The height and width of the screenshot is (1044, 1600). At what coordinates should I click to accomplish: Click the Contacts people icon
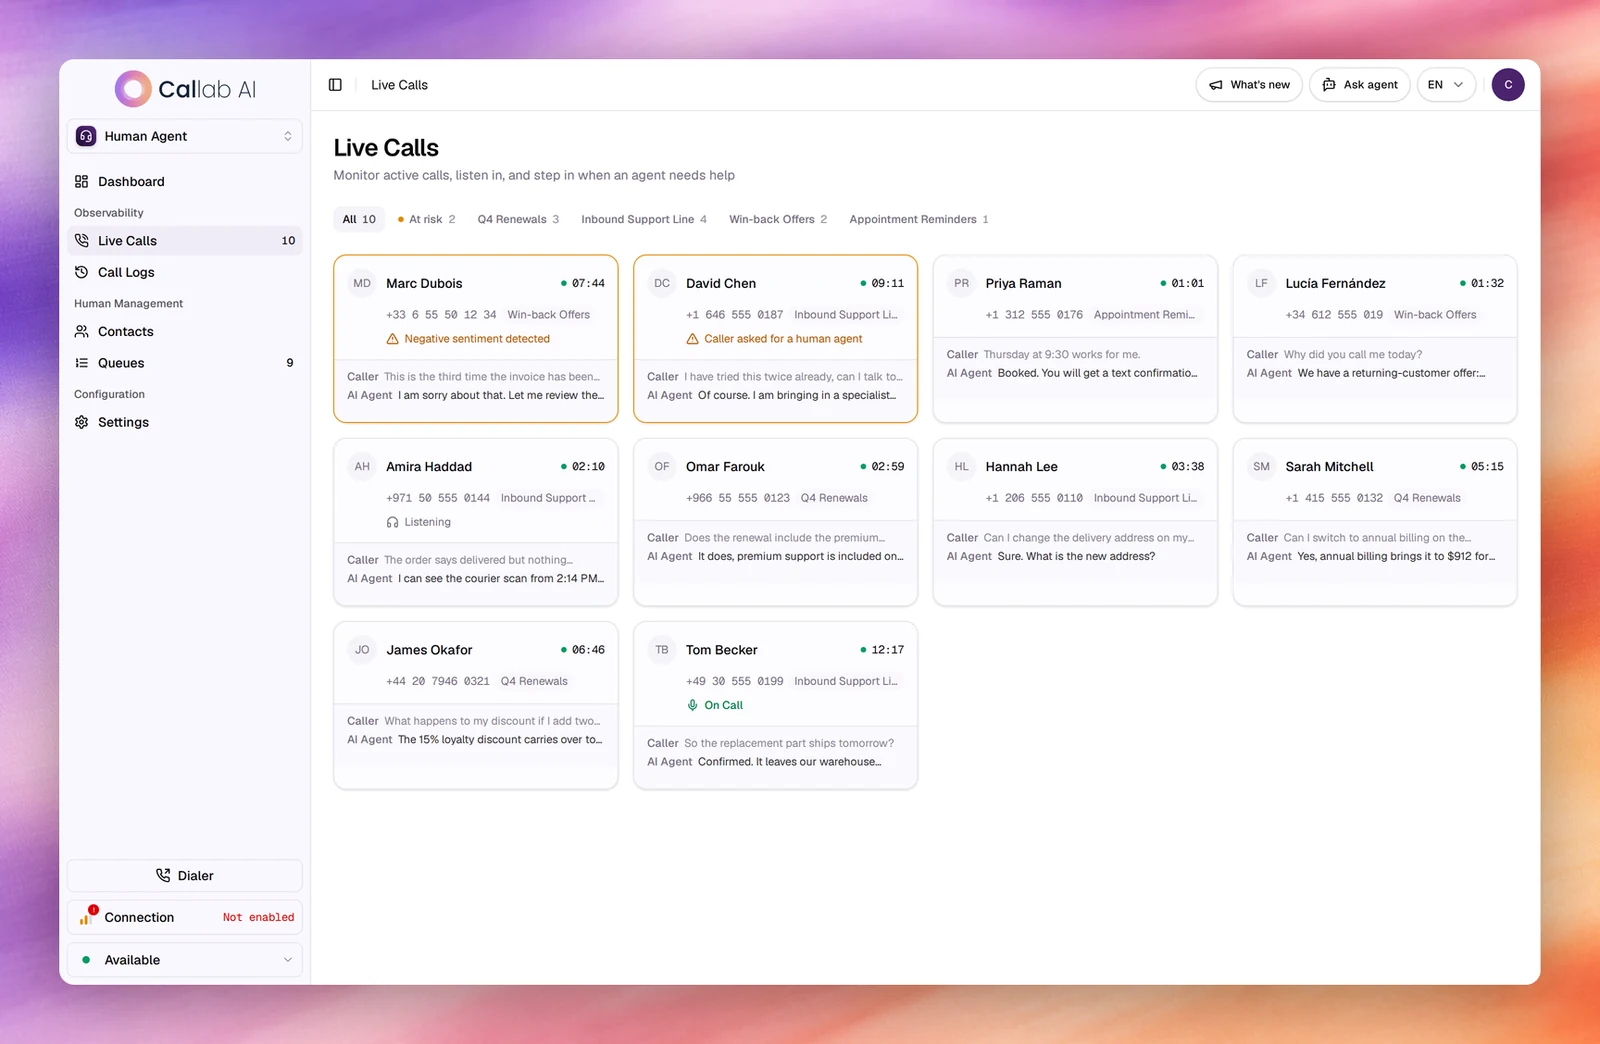pyautogui.click(x=82, y=331)
